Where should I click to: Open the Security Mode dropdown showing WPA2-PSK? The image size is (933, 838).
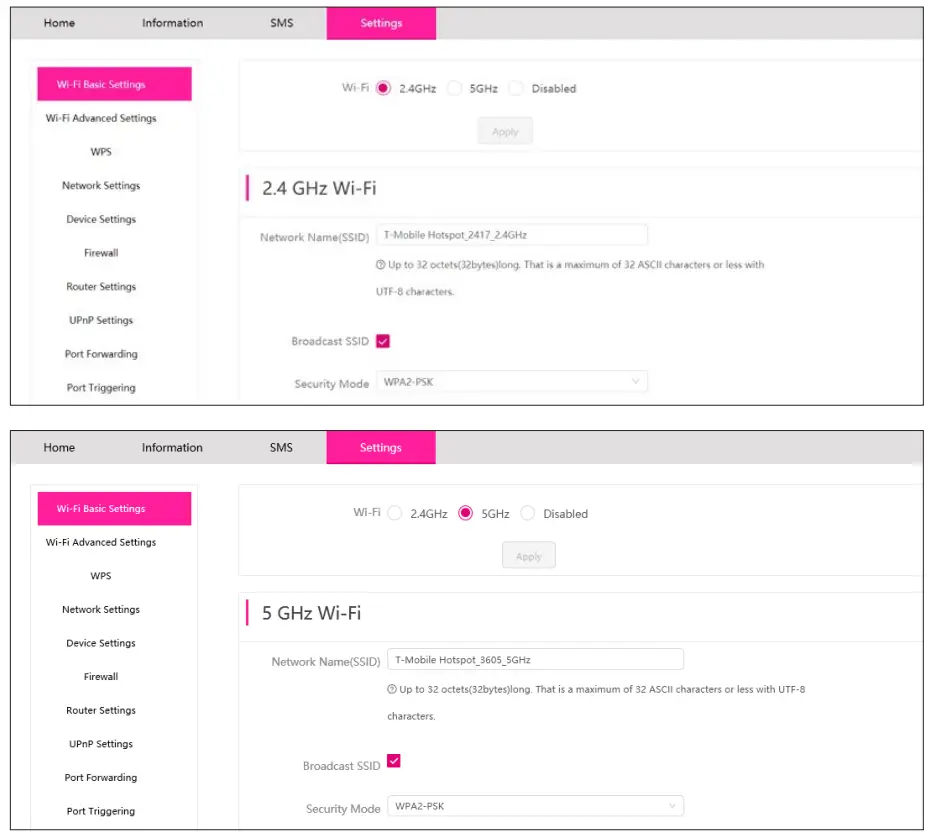[512, 381]
